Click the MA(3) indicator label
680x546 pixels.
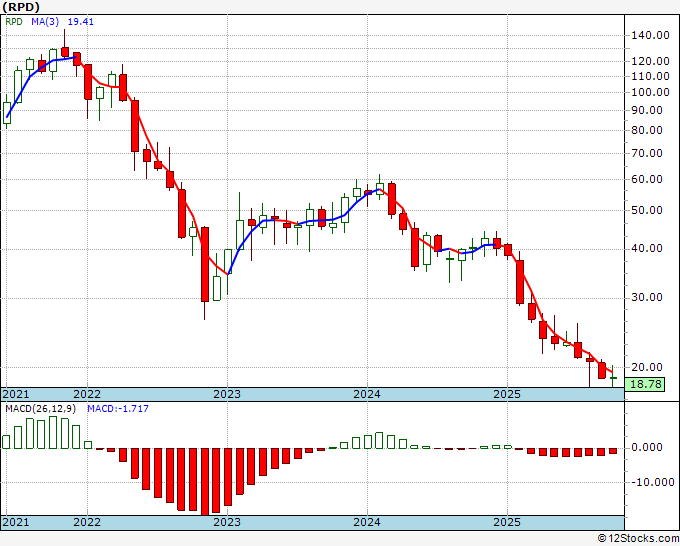pyautogui.click(x=45, y=22)
